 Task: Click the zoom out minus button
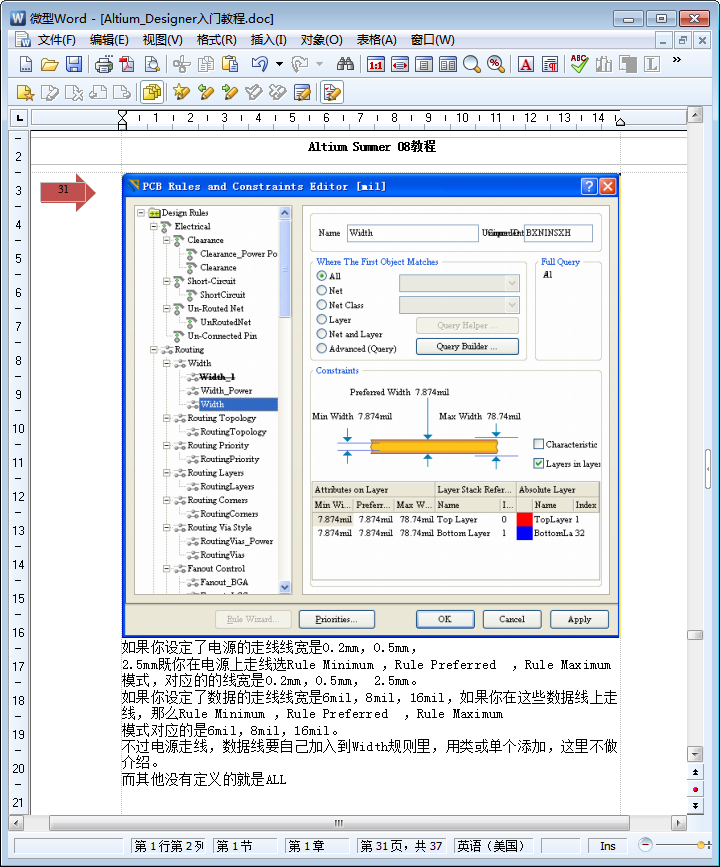(644, 845)
